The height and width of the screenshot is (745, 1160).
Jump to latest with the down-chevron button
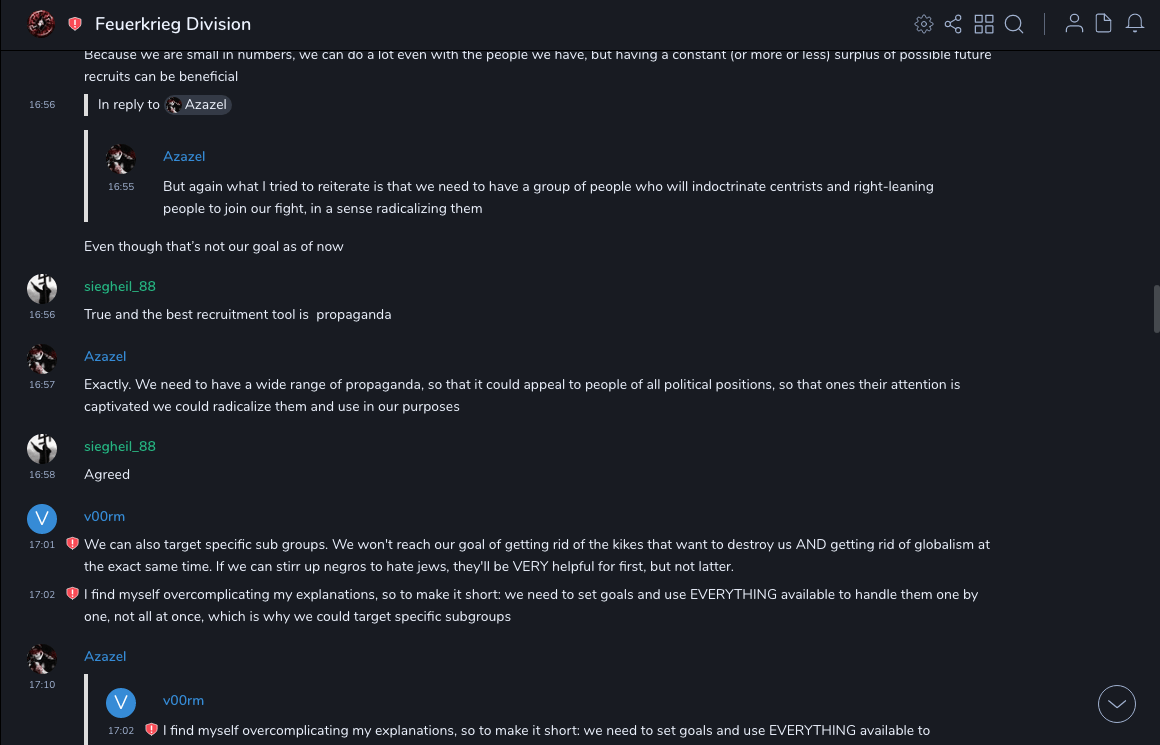[1116, 704]
